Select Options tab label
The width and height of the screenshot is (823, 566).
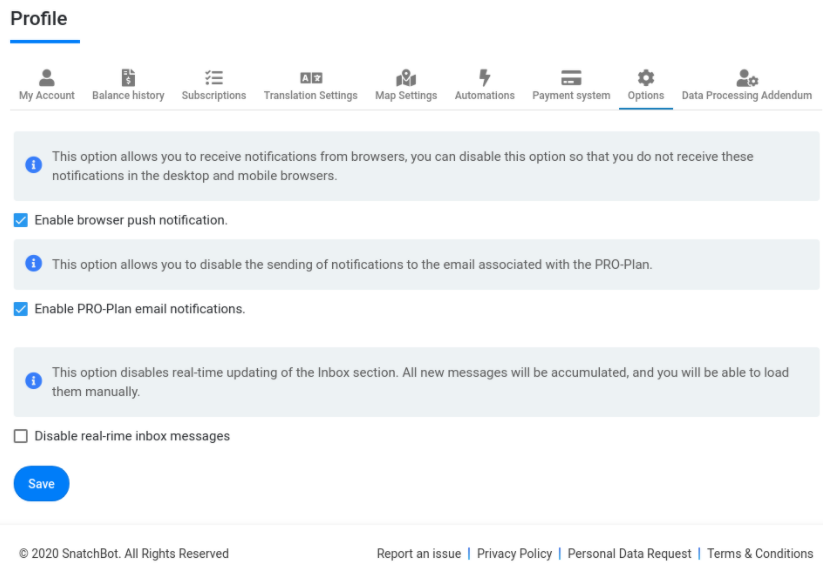pos(646,96)
